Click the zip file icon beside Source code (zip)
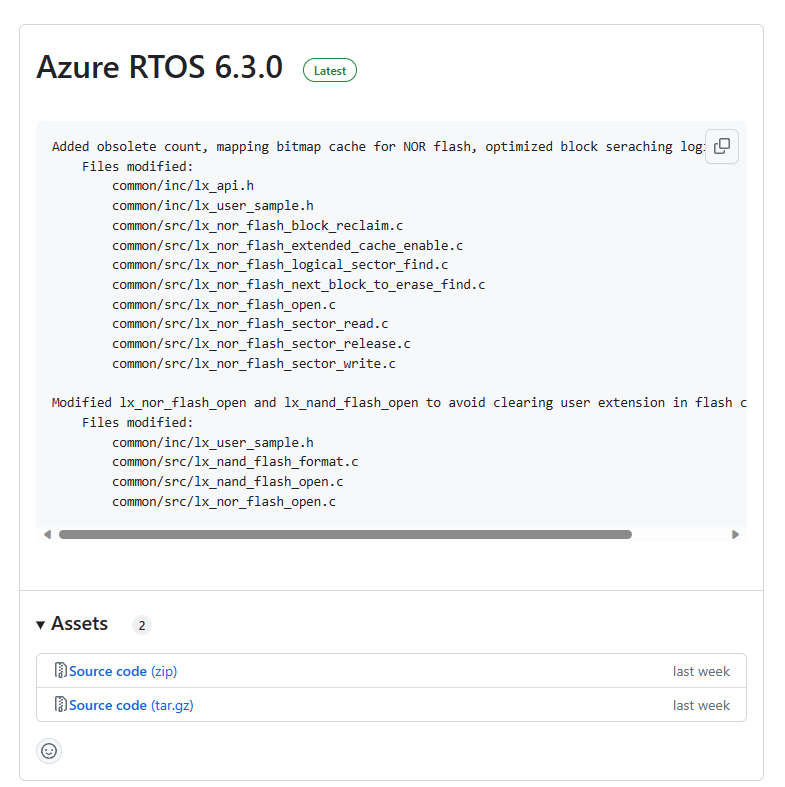Viewport: 785px width, 787px height. (60, 671)
